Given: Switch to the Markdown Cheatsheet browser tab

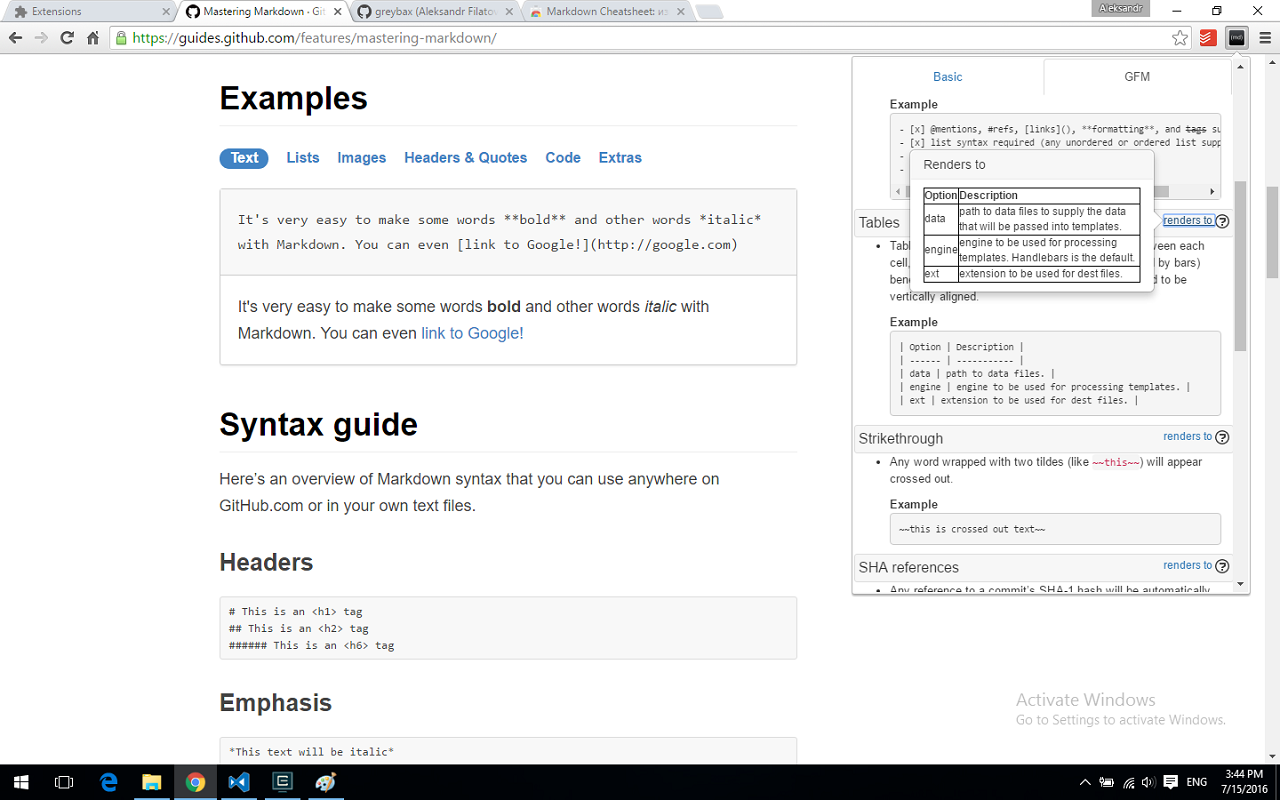Looking at the screenshot, I should point(607,12).
